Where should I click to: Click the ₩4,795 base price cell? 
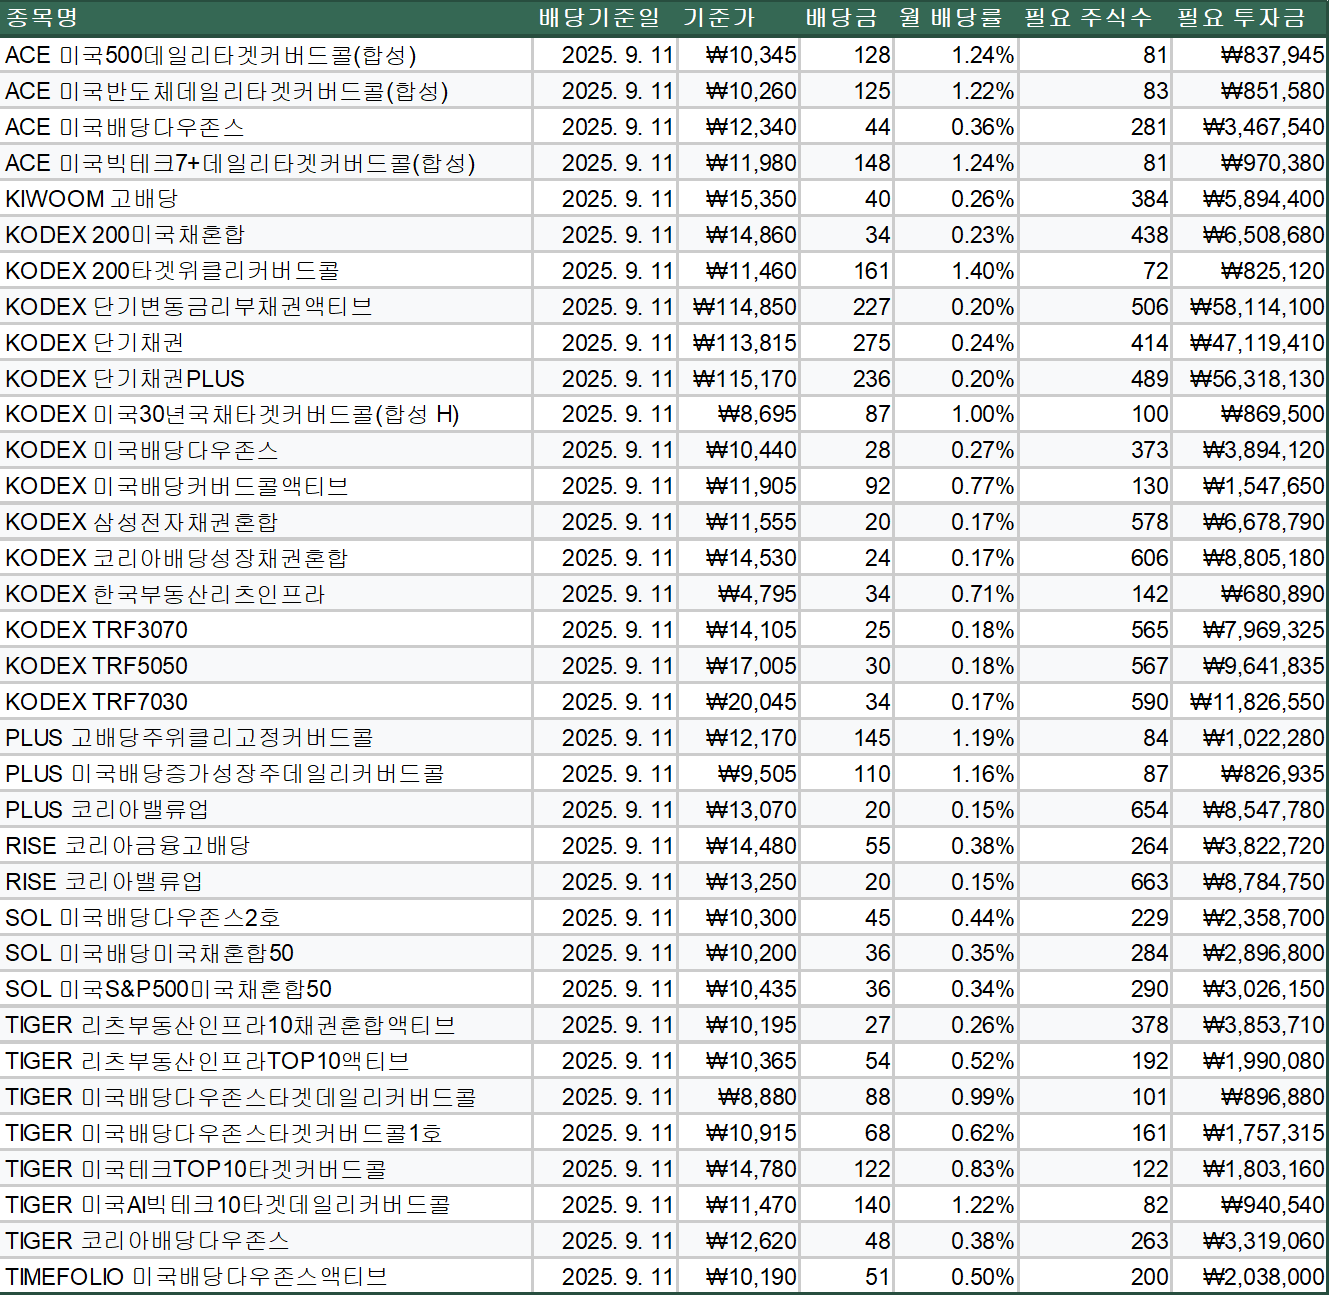pos(739,594)
